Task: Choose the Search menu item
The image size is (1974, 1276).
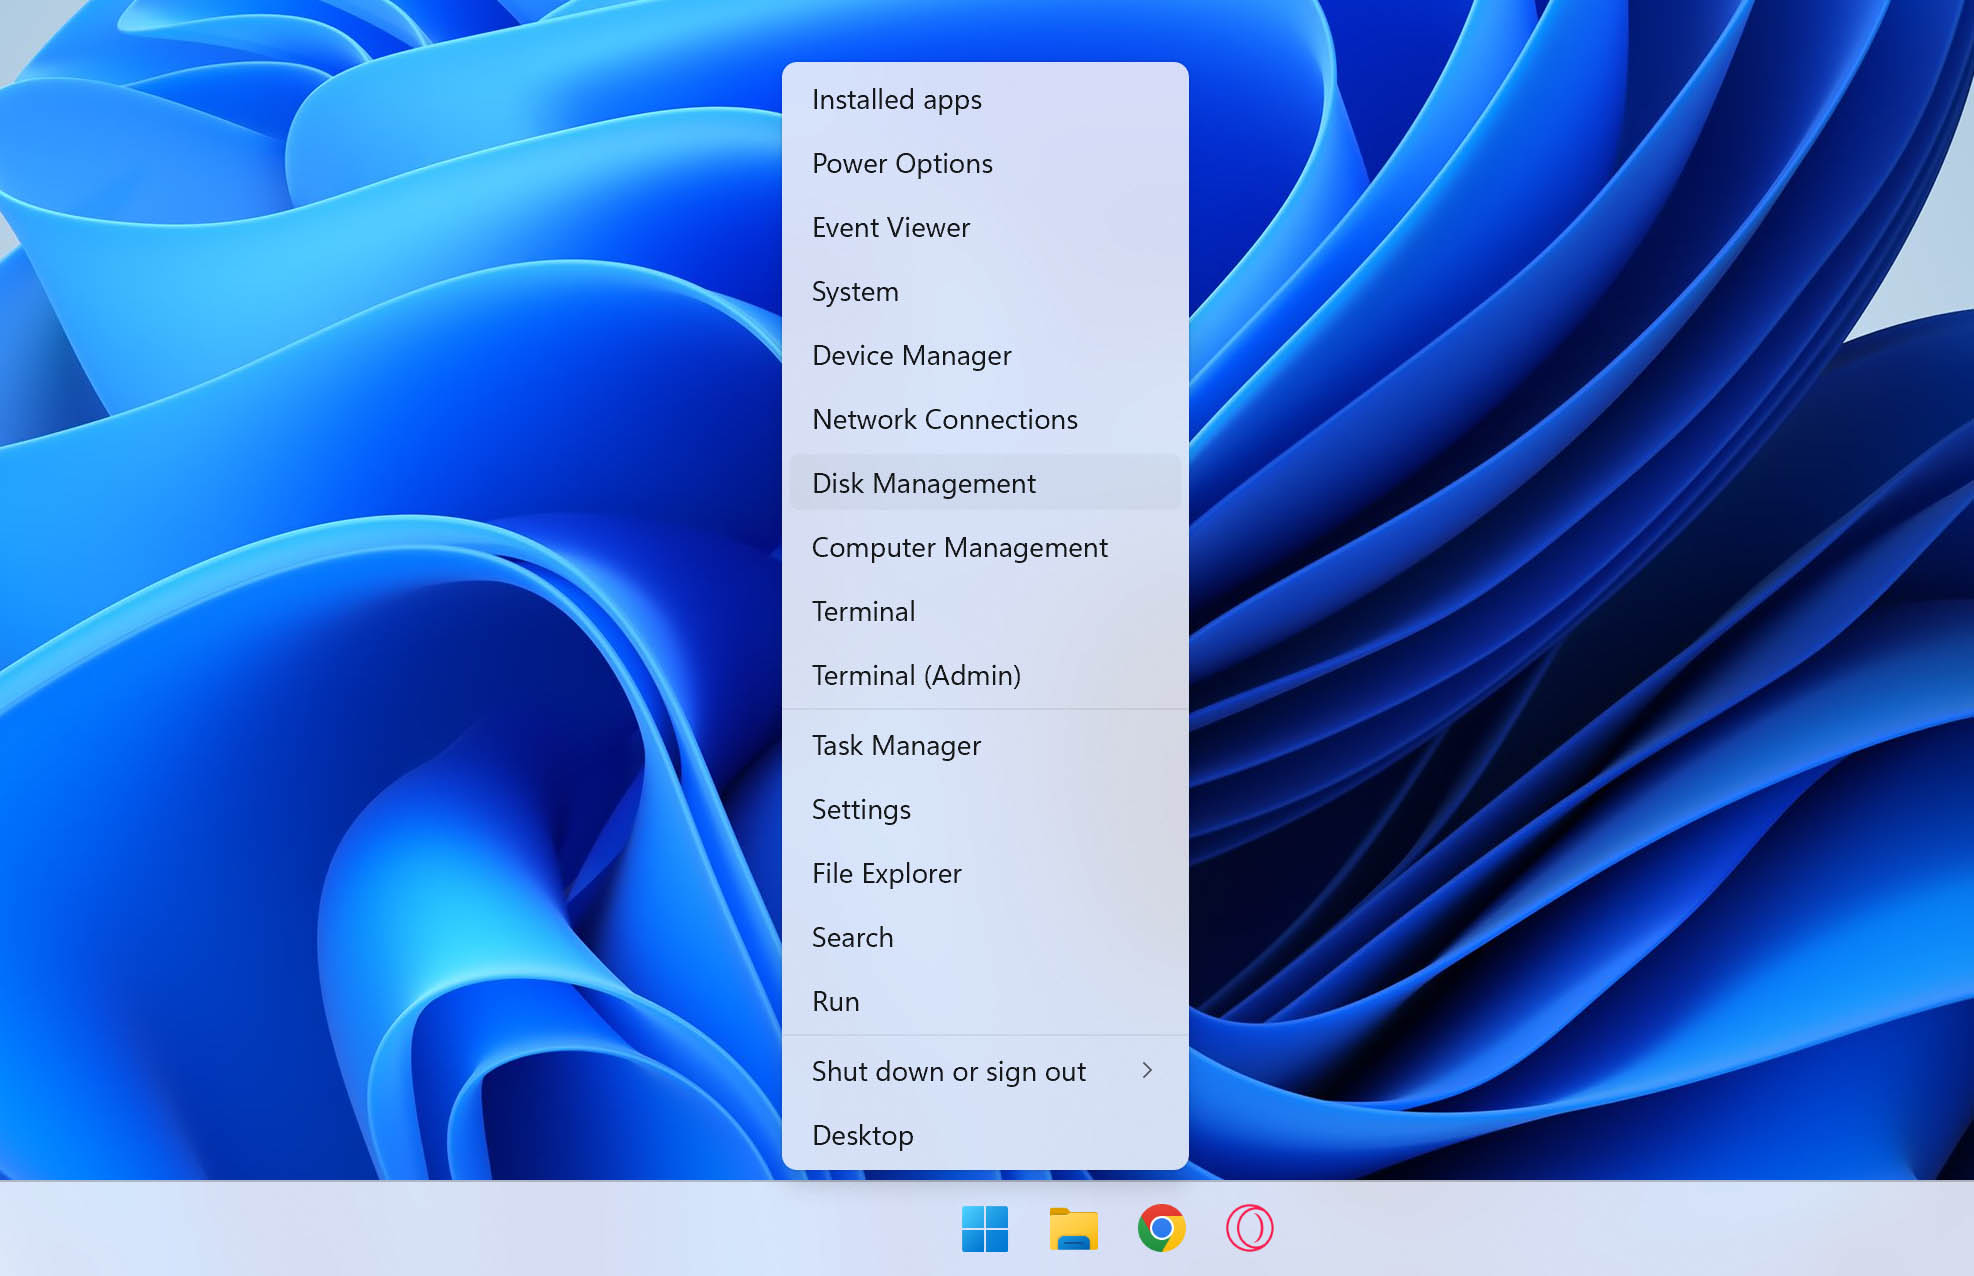Action: click(852, 938)
